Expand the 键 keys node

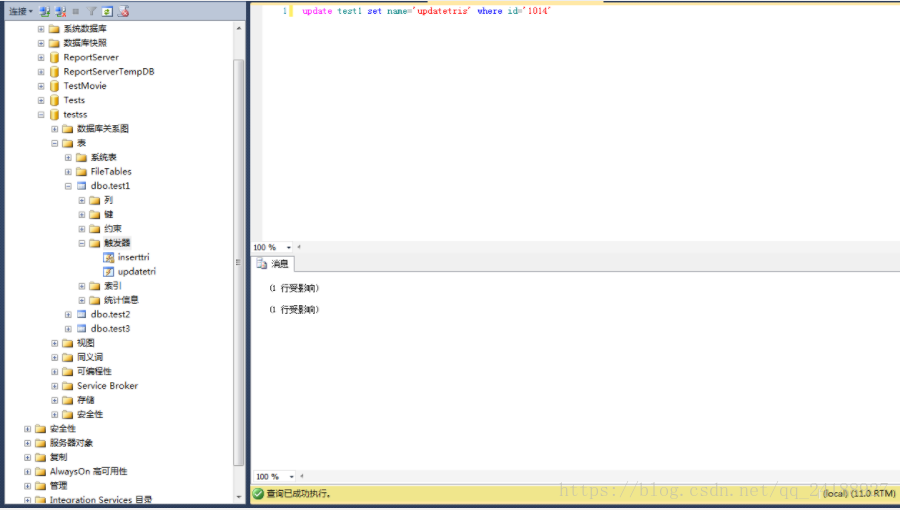[x=82, y=215]
